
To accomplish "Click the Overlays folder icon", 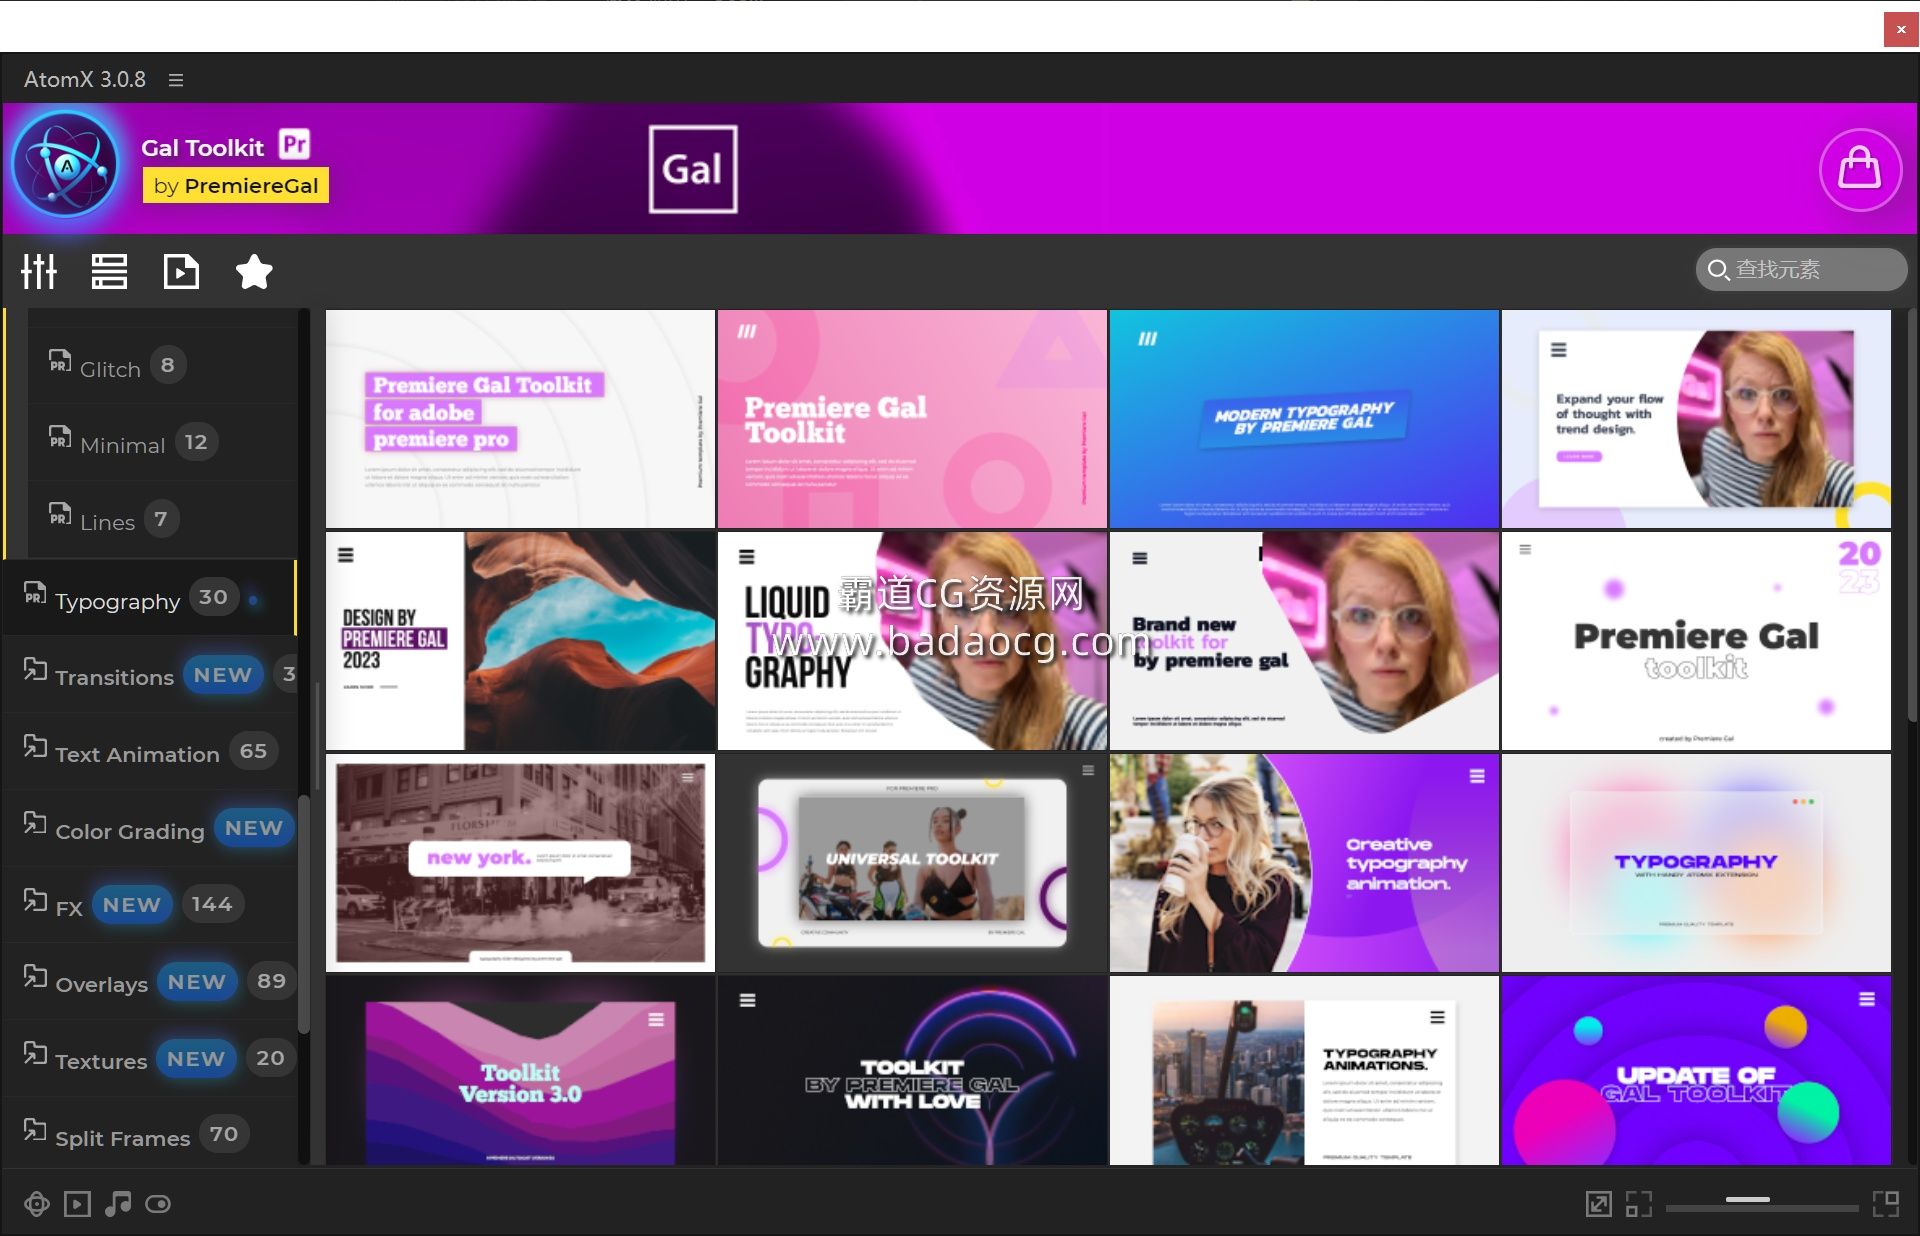I will (35, 977).
